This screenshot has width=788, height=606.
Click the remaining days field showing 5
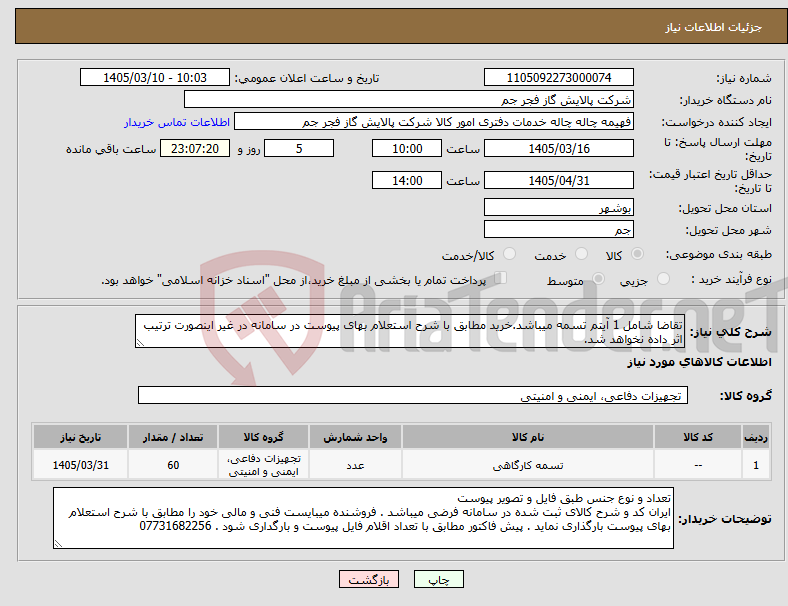coord(299,148)
